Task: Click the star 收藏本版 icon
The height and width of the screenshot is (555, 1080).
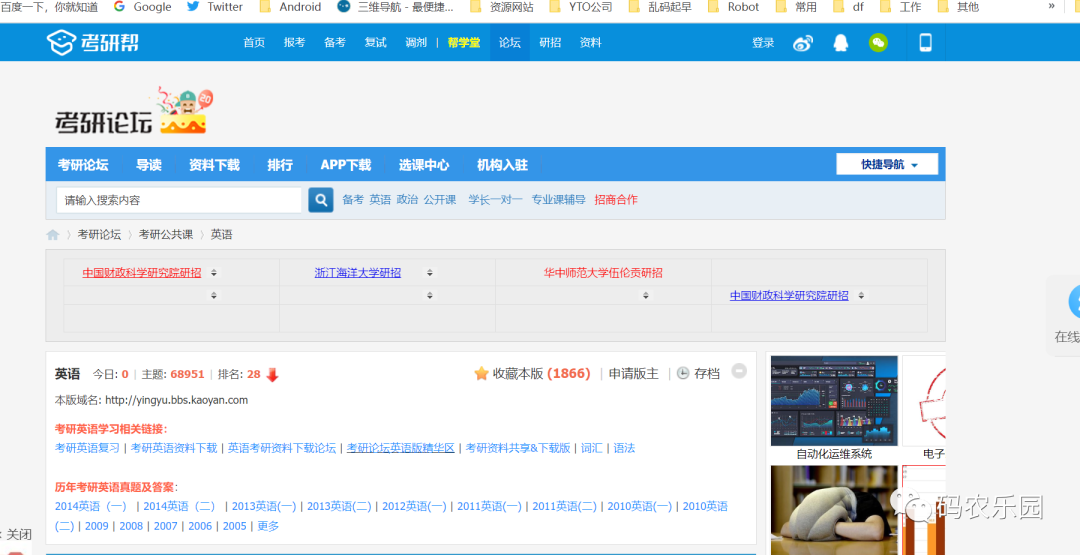Action: click(481, 373)
